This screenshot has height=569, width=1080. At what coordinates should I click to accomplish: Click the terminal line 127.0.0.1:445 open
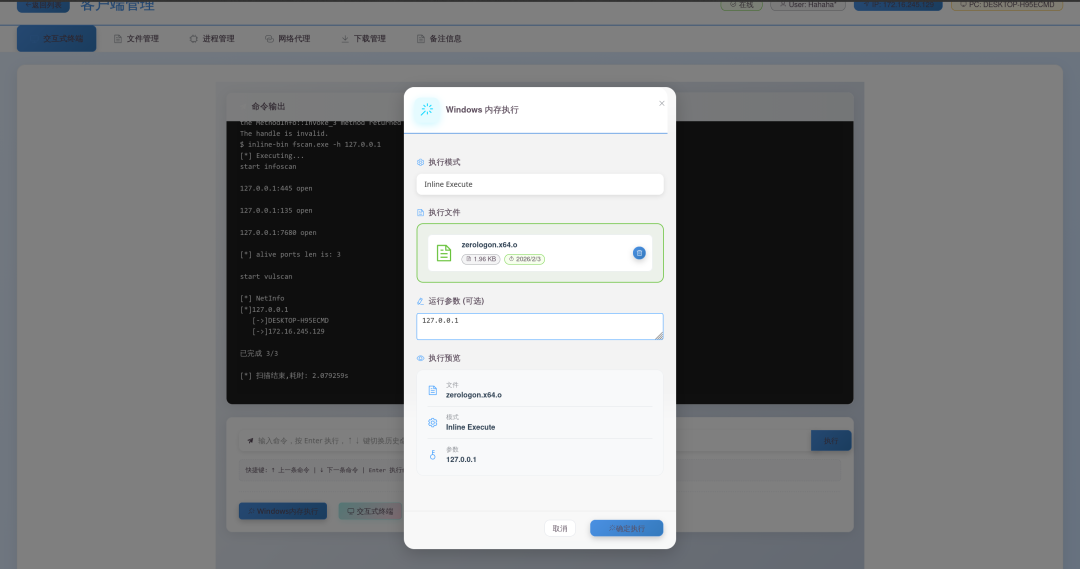[276, 188]
